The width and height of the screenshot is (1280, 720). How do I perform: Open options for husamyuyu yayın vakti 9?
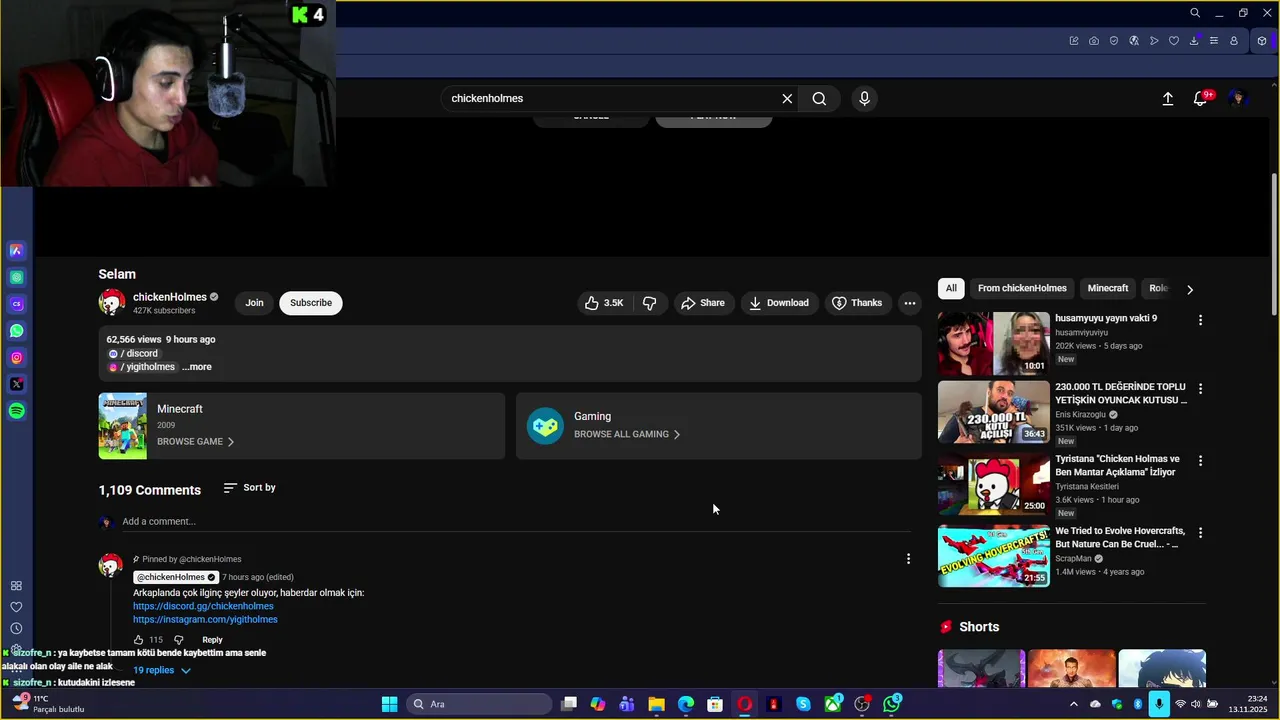(1200, 320)
